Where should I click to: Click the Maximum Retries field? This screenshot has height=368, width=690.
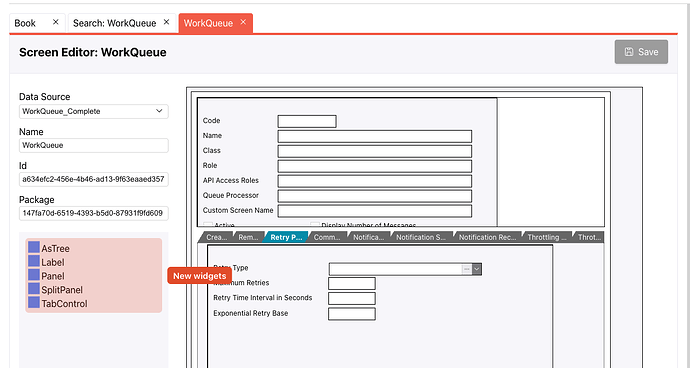click(352, 283)
